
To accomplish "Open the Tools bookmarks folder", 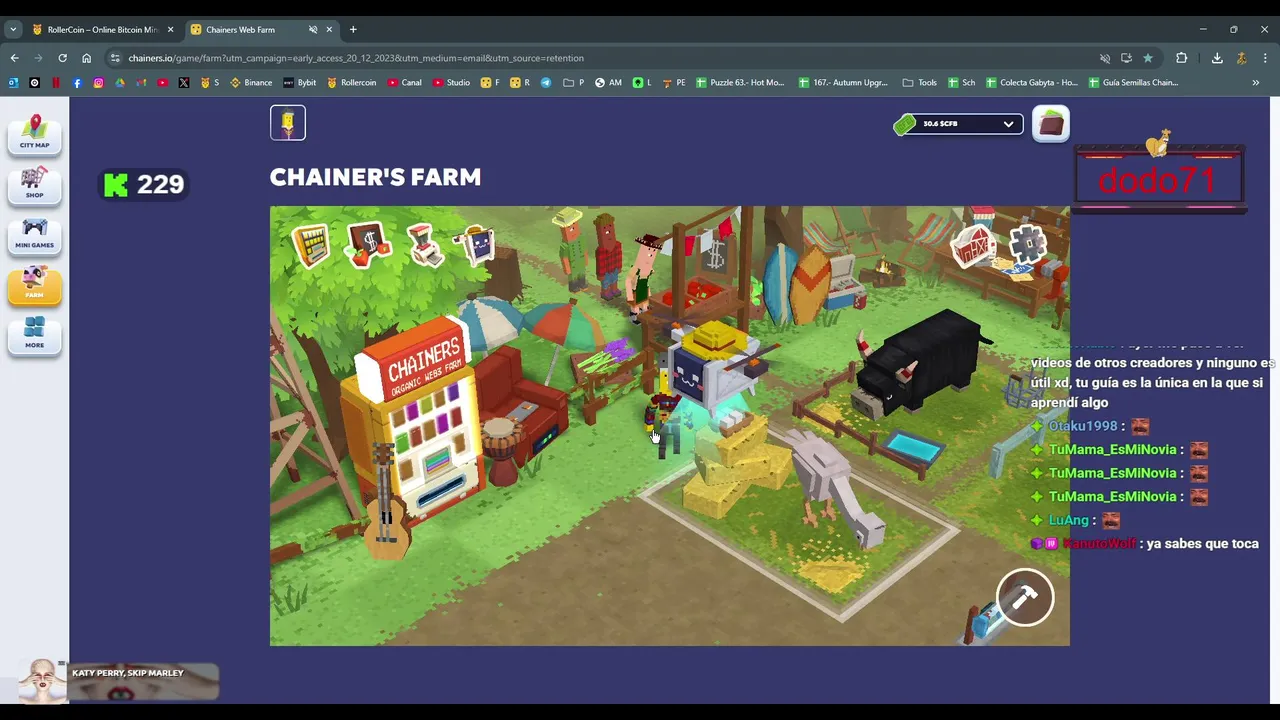I will coord(920,82).
